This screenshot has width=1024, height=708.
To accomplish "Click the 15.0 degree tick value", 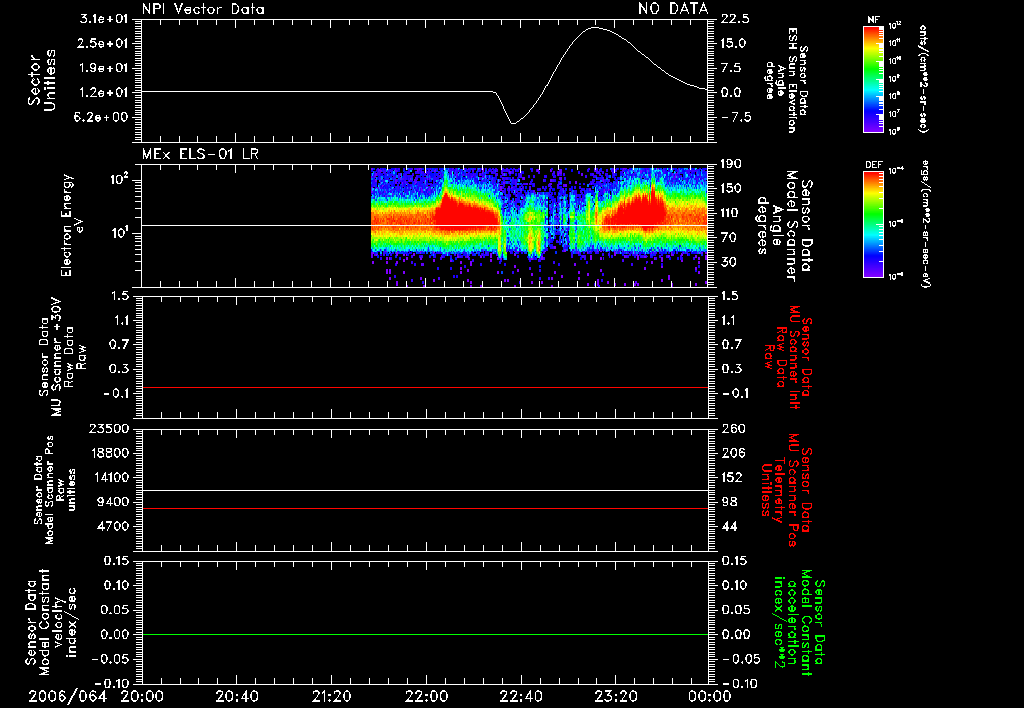I will [x=734, y=43].
